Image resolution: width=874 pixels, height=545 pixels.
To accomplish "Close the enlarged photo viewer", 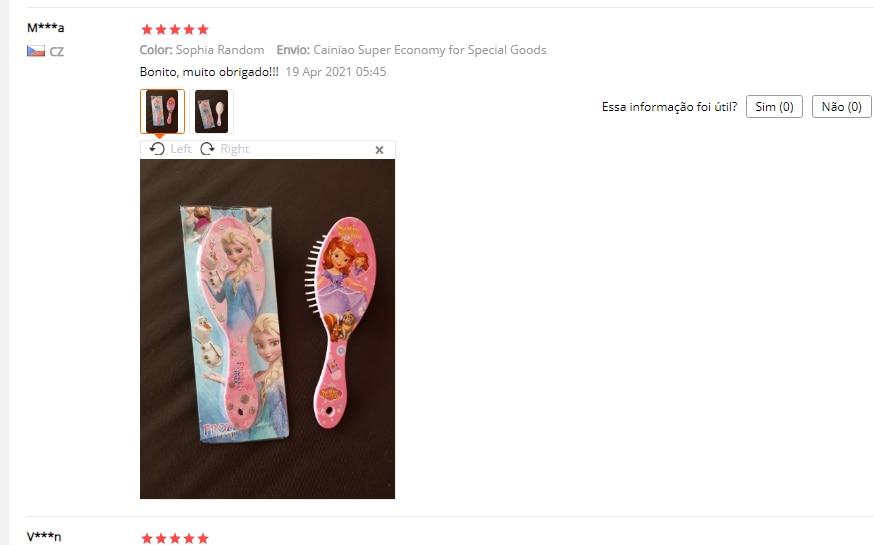I will point(380,150).
